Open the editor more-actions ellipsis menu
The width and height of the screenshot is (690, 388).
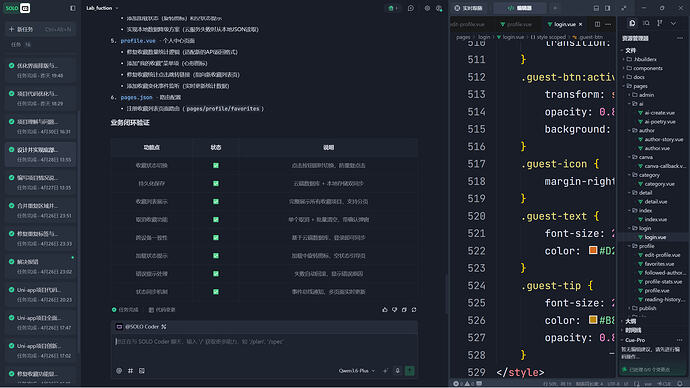(x=608, y=24)
